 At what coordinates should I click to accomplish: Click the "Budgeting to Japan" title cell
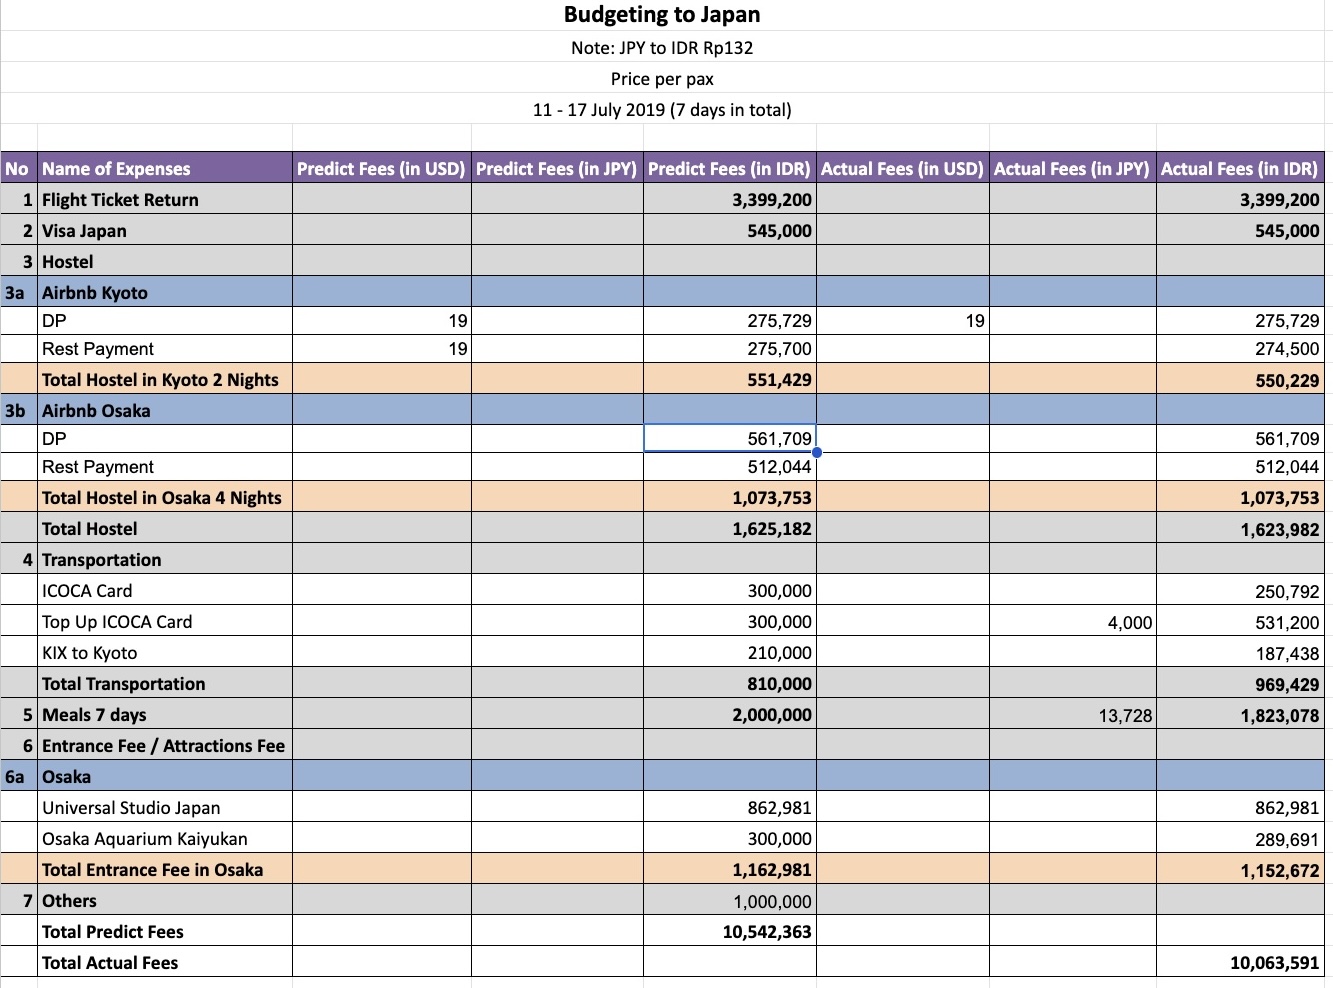click(x=662, y=15)
